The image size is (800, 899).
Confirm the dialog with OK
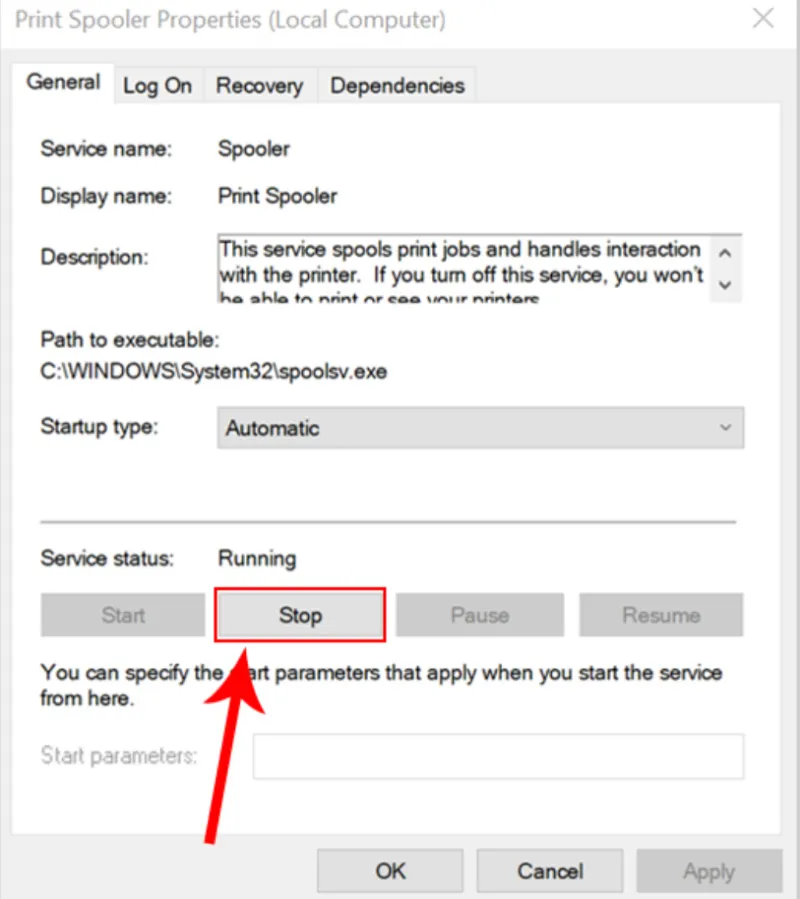point(390,871)
